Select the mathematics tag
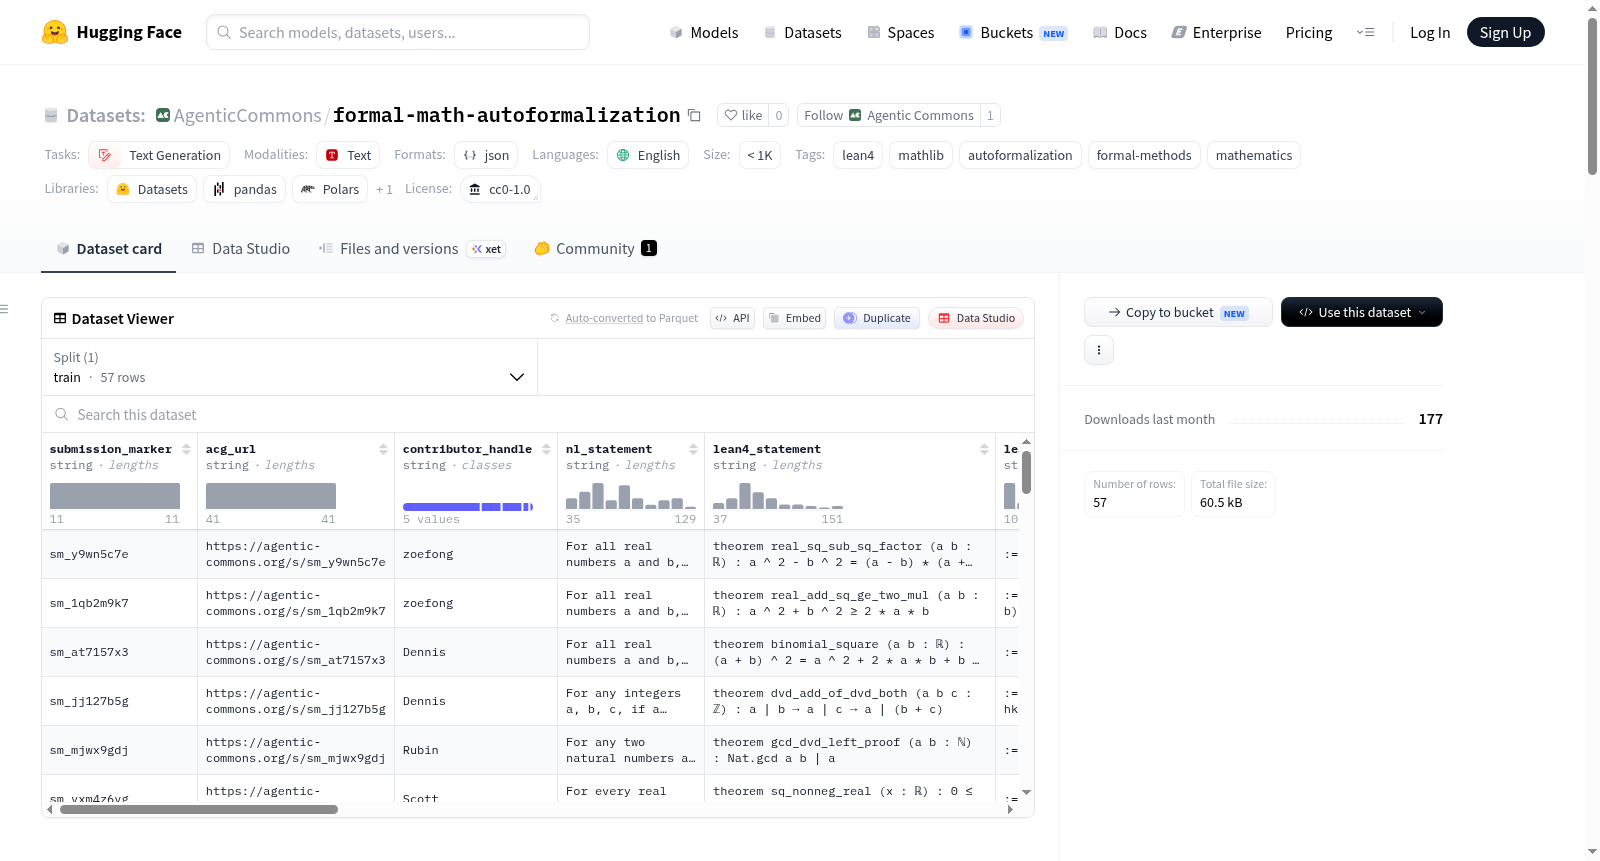This screenshot has width=1600, height=861. (1254, 155)
